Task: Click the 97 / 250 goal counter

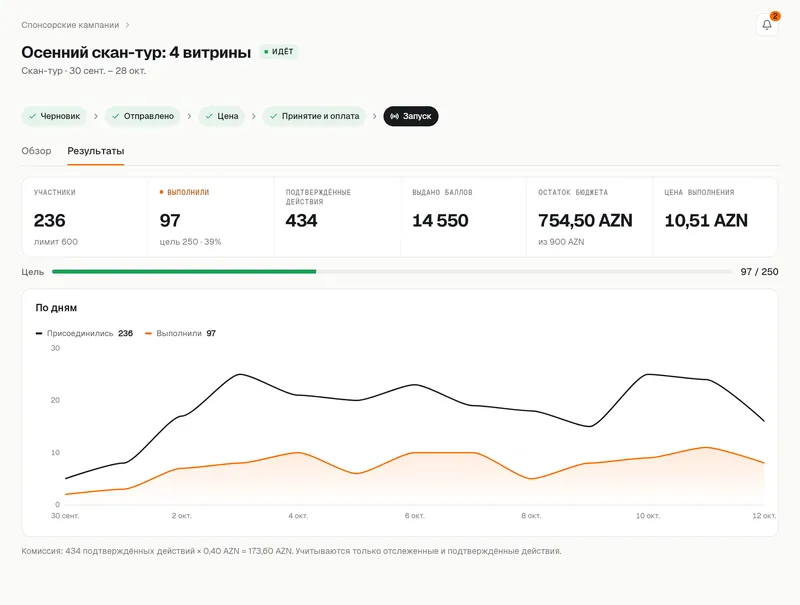Action: [759, 272]
